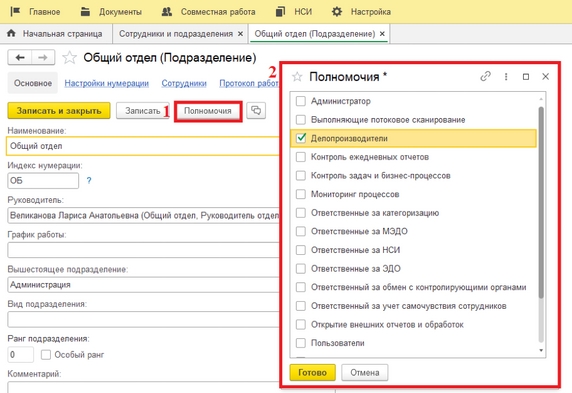Click the Записать button
Image resolution: width=572 pixels, height=393 pixels.
click(143, 111)
